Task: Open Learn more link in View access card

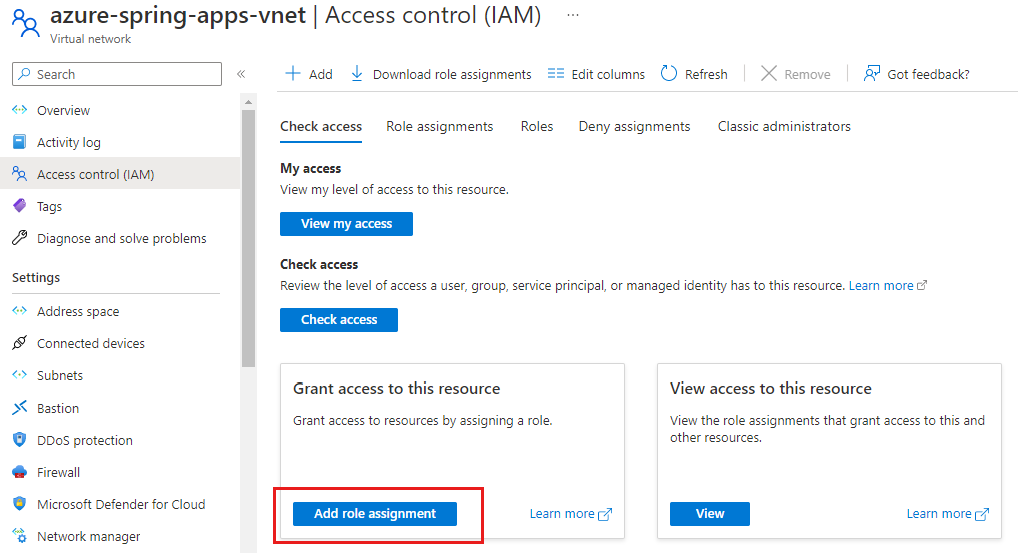Action: click(939, 513)
